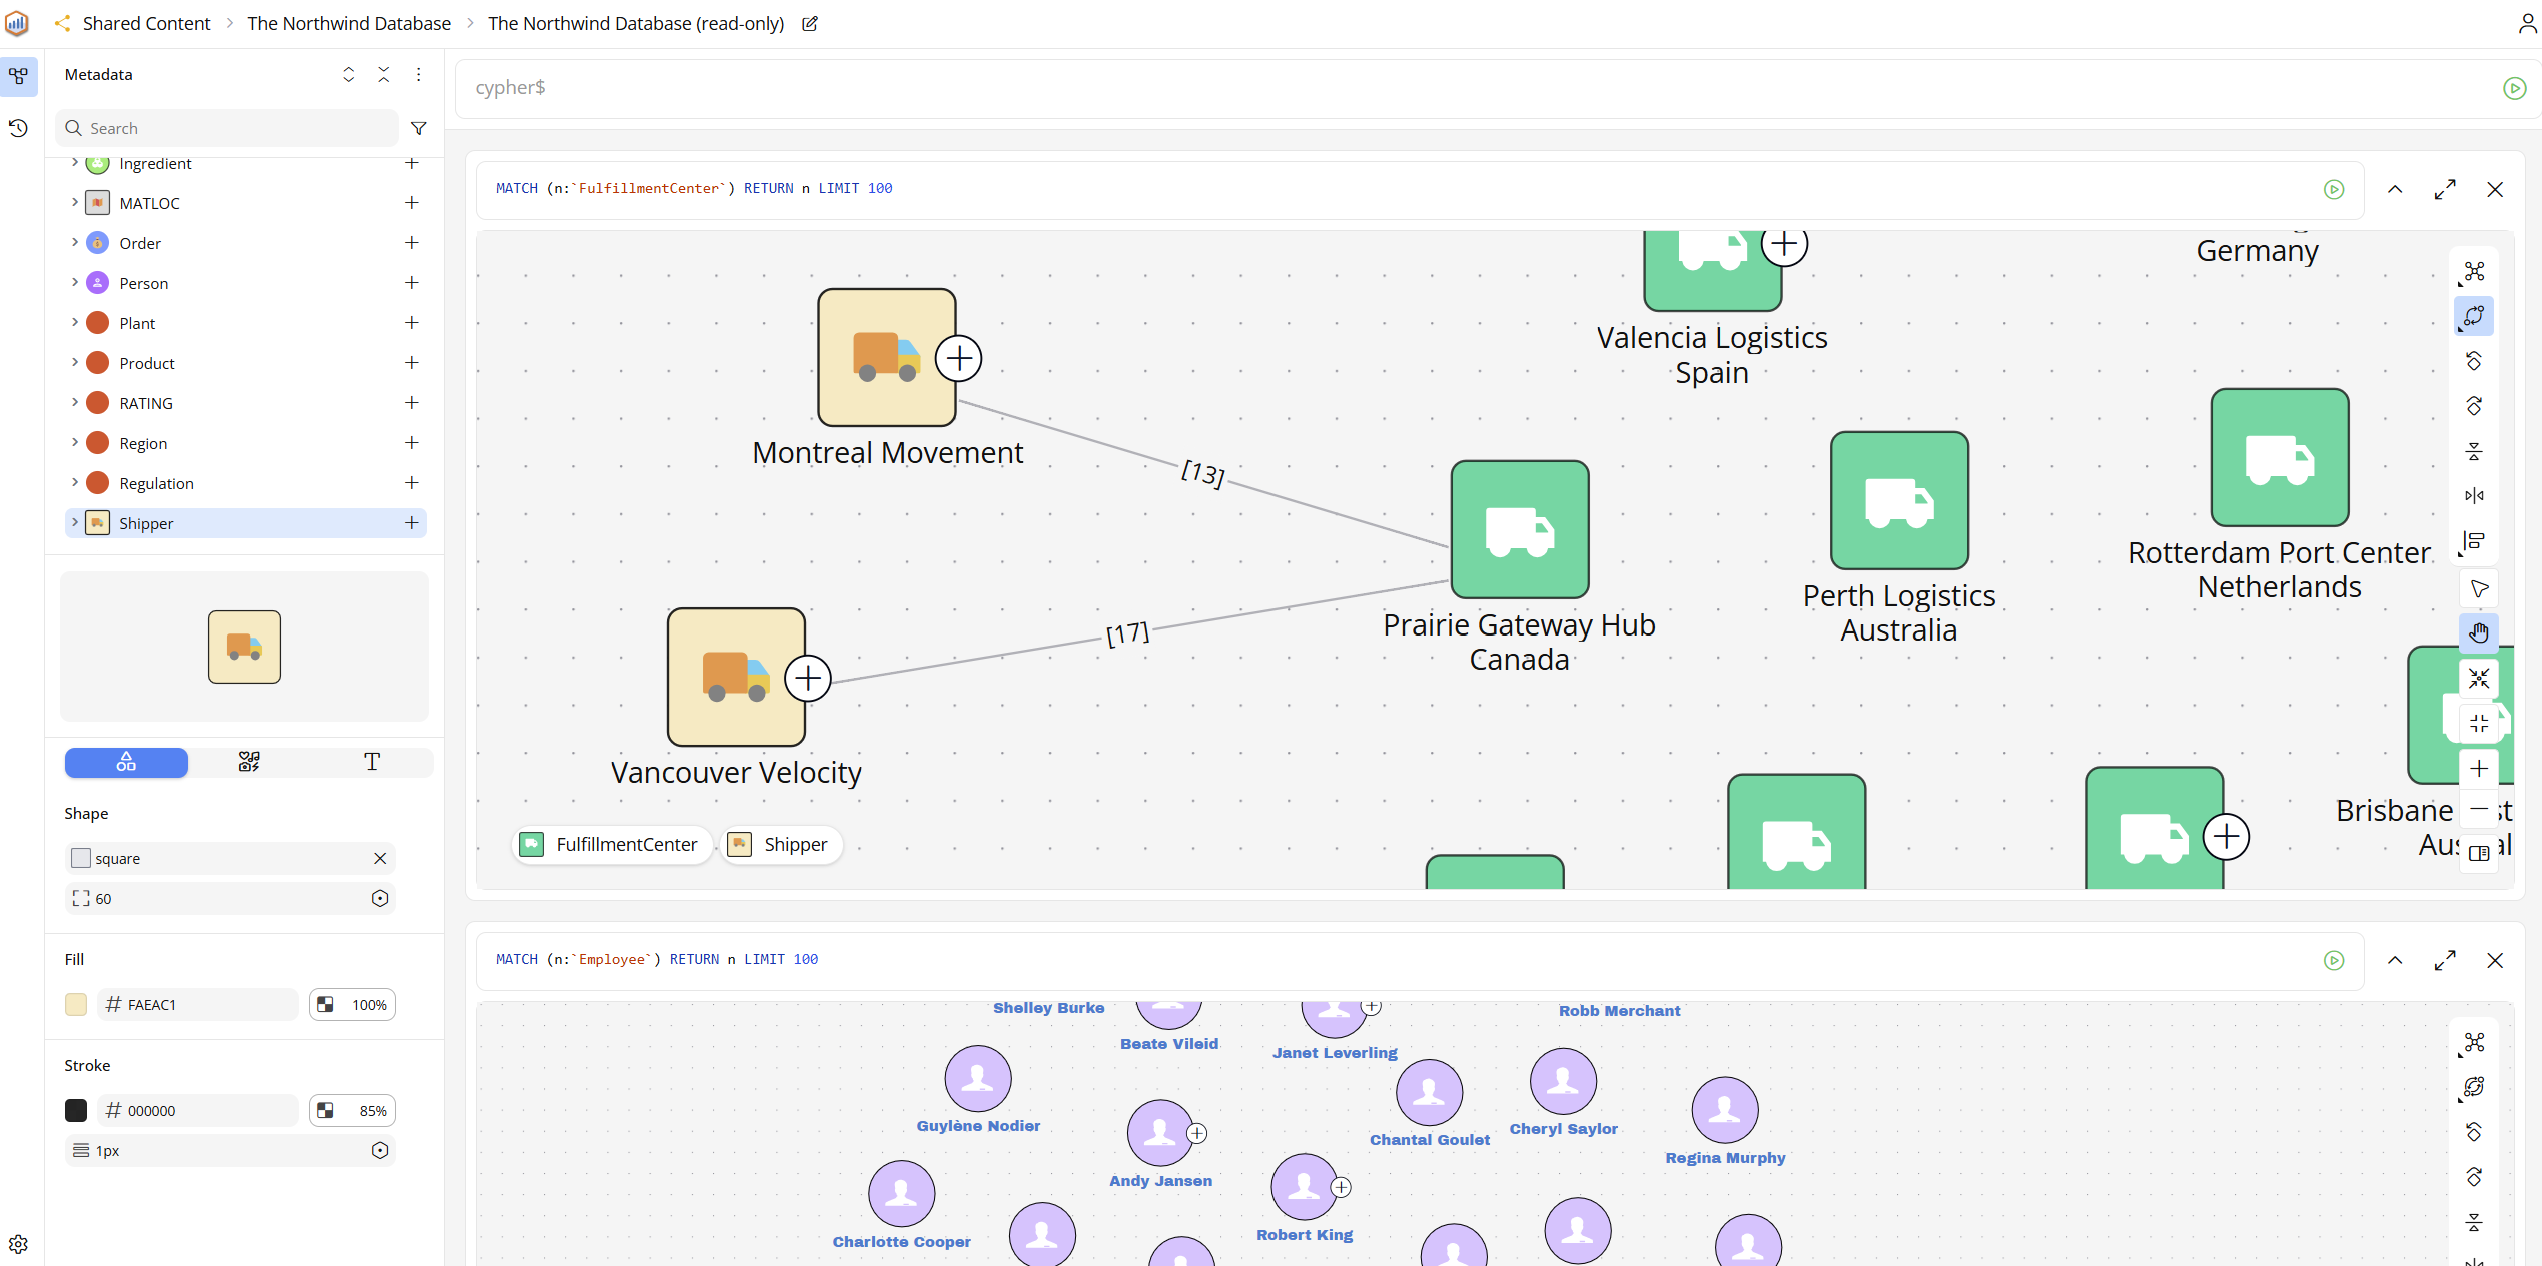This screenshot has height=1266, width=2542.
Task: Open the fill color swatch FAEAC1
Action: point(76,1004)
